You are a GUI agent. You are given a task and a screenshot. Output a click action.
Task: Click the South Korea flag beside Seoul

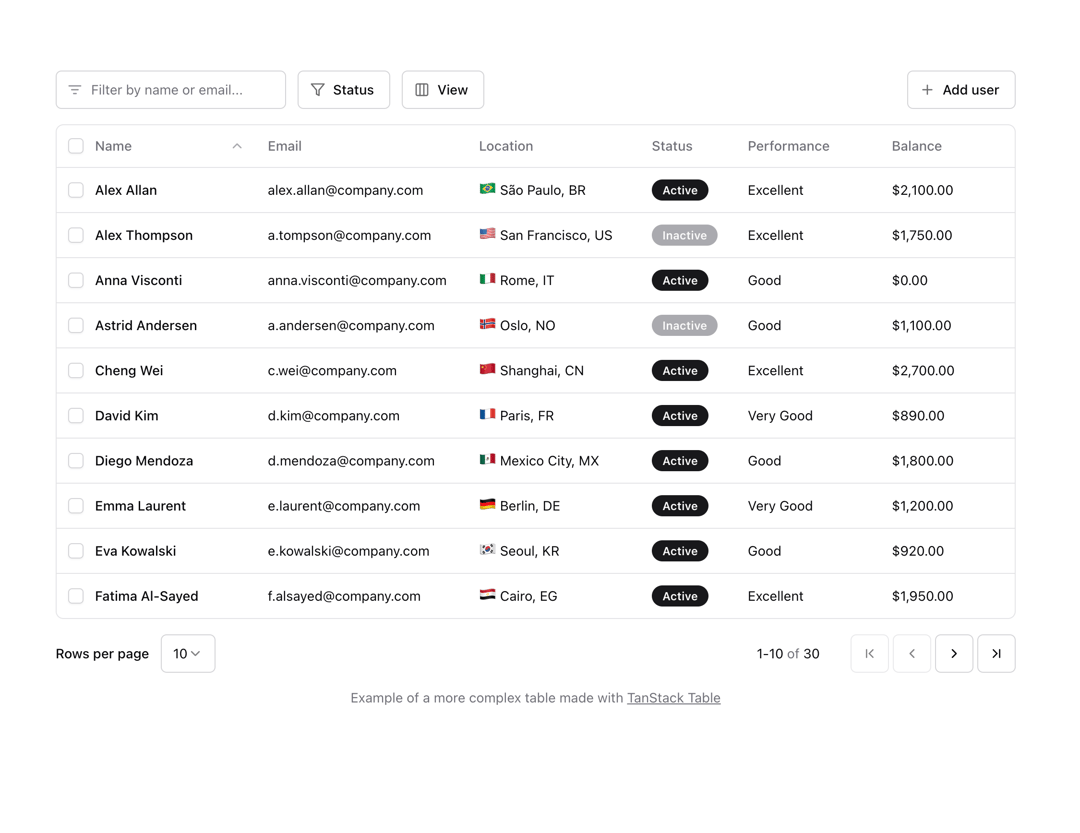487,550
